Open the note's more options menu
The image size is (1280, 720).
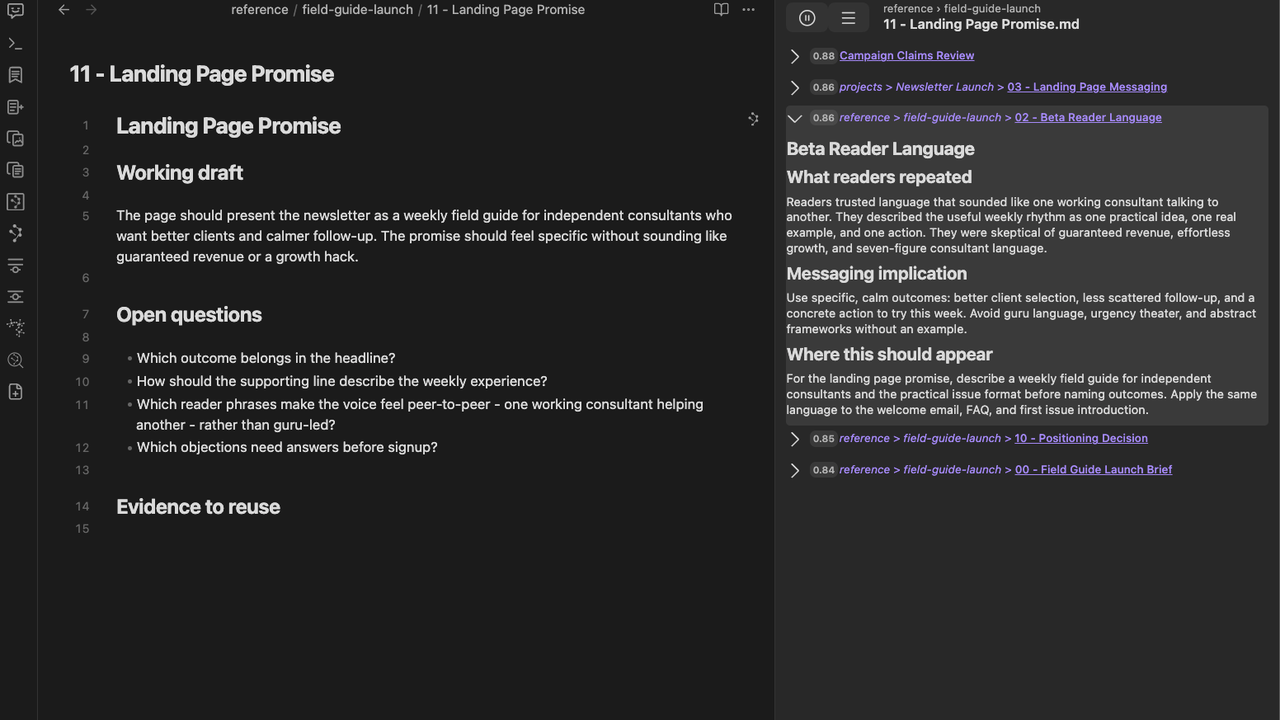748,10
